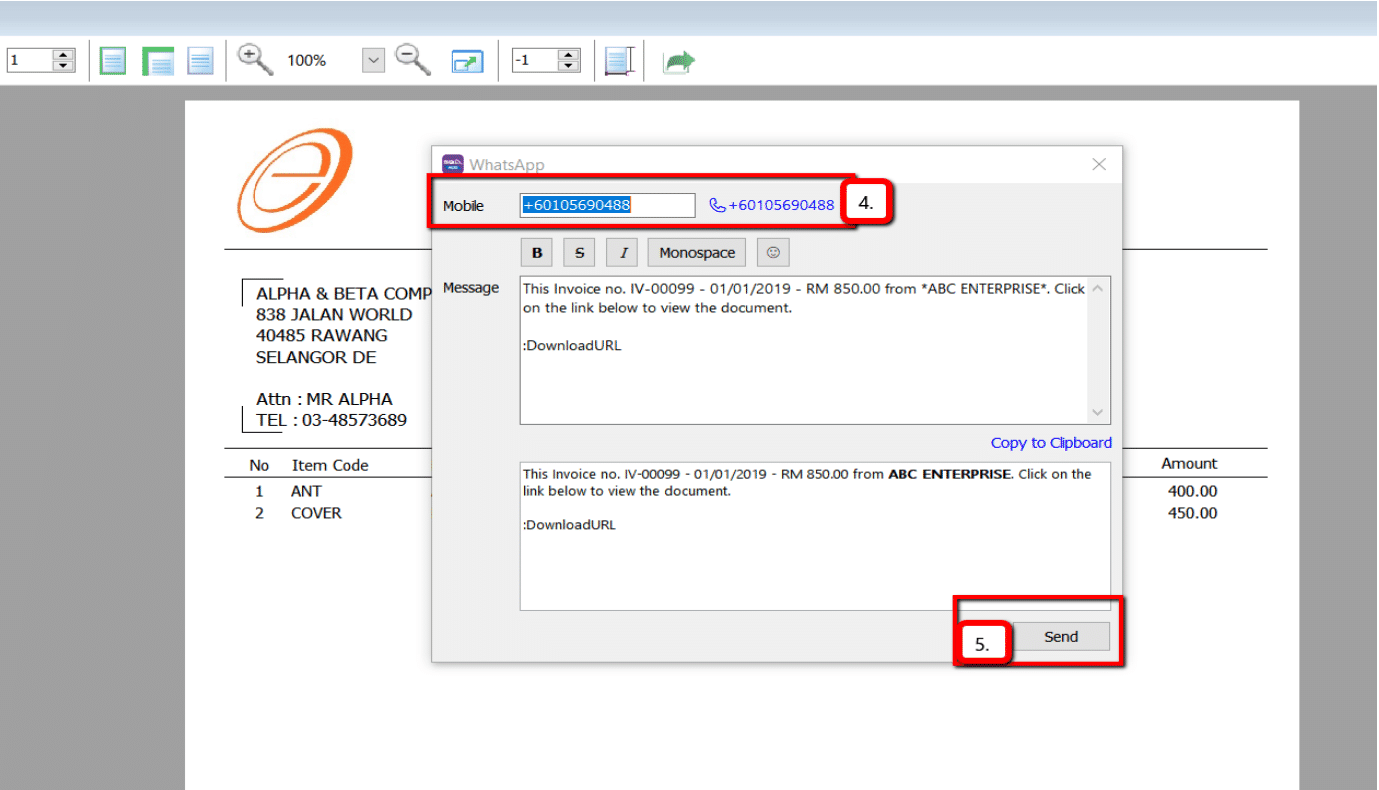
Task: Click the page margin height icon
Action: pos(619,61)
